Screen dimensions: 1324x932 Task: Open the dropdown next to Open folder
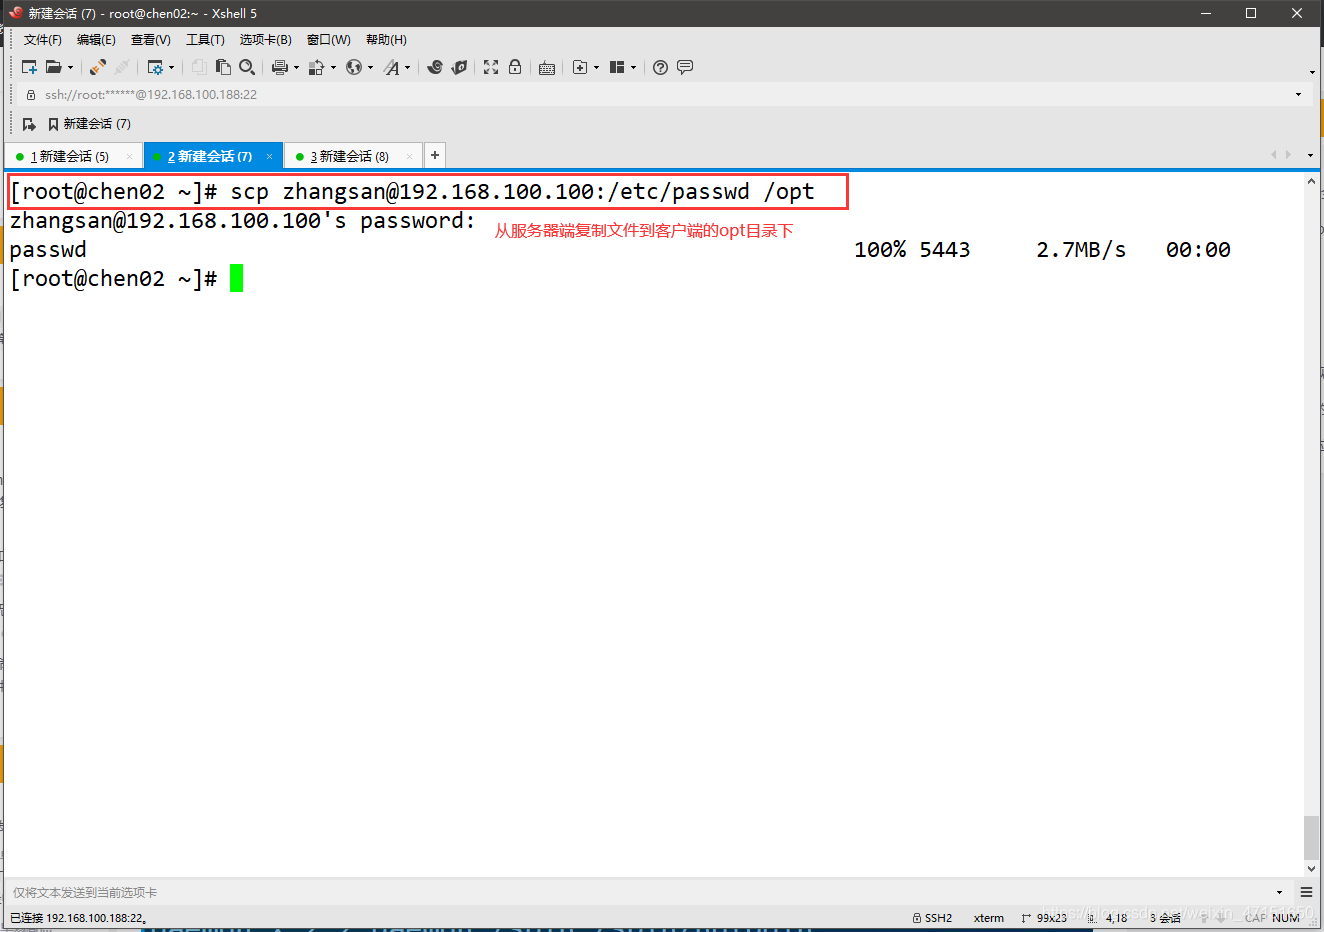(70, 68)
